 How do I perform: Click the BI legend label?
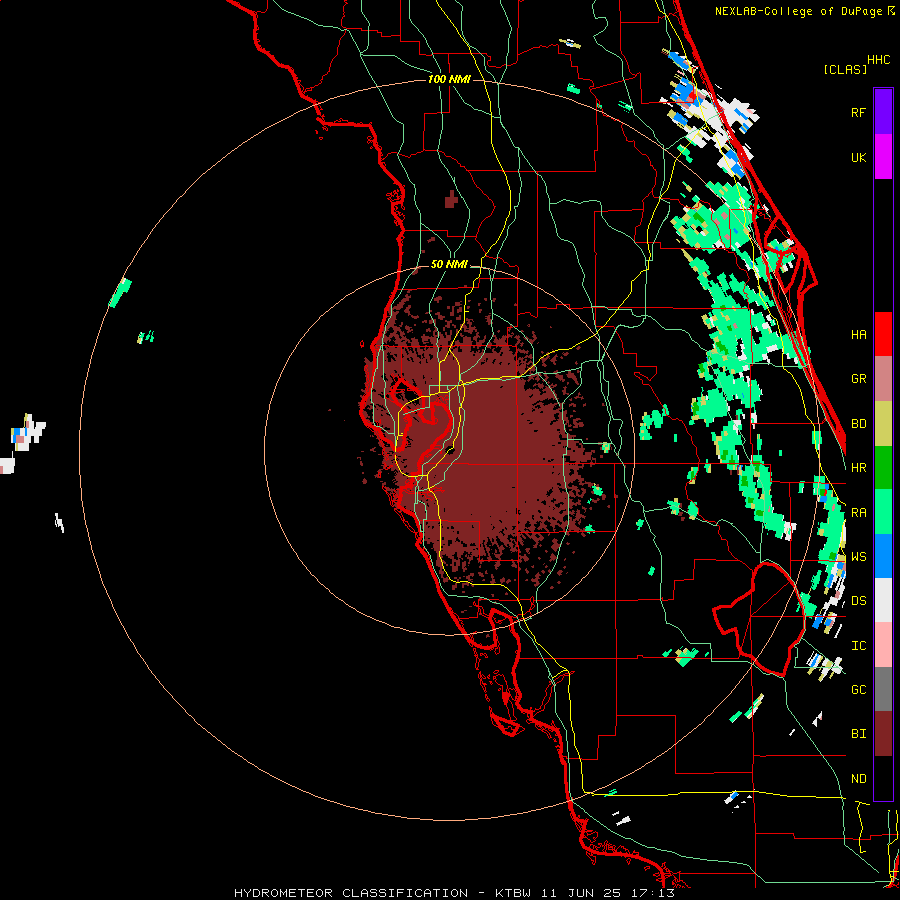point(858,734)
